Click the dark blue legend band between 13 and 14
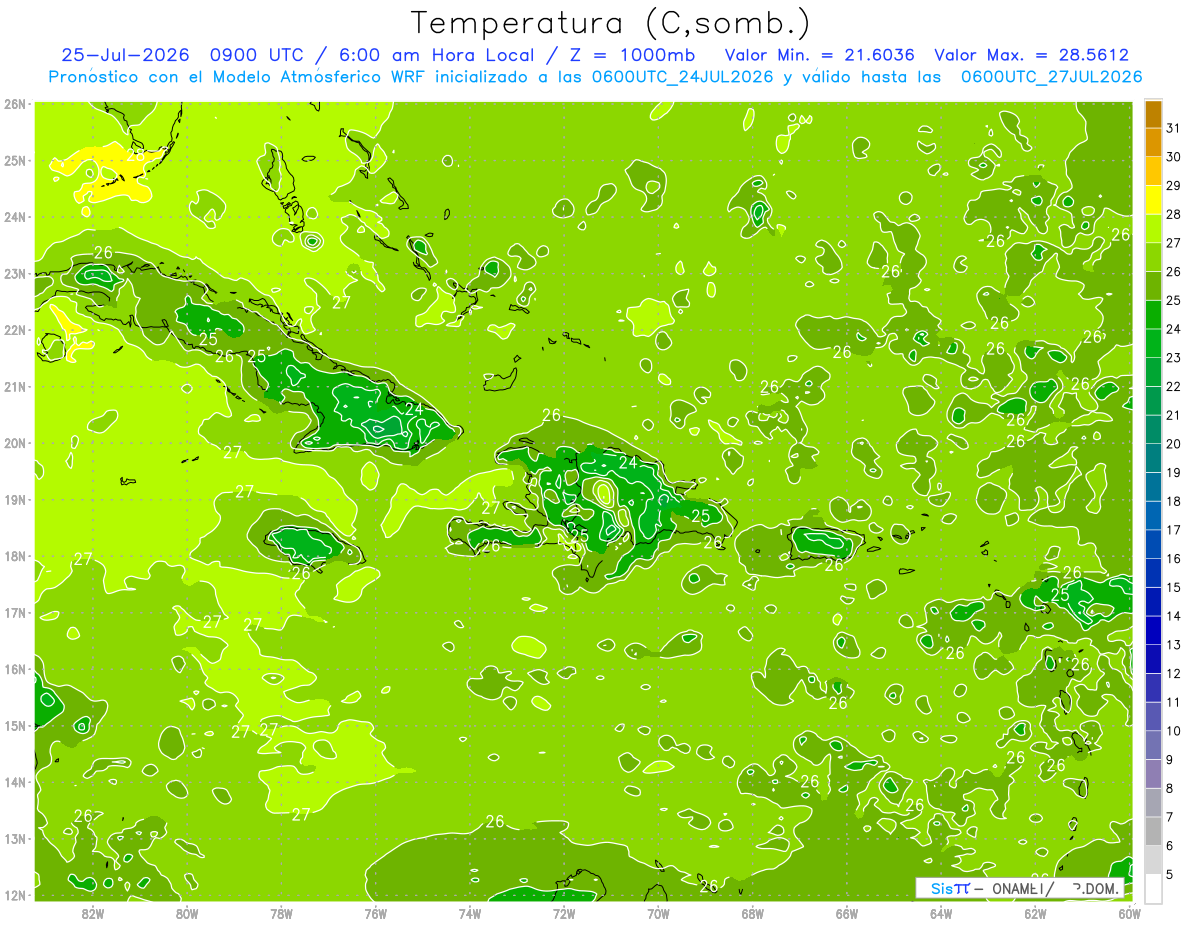Image resolution: width=1200 pixels, height=927 pixels. point(1153,630)
